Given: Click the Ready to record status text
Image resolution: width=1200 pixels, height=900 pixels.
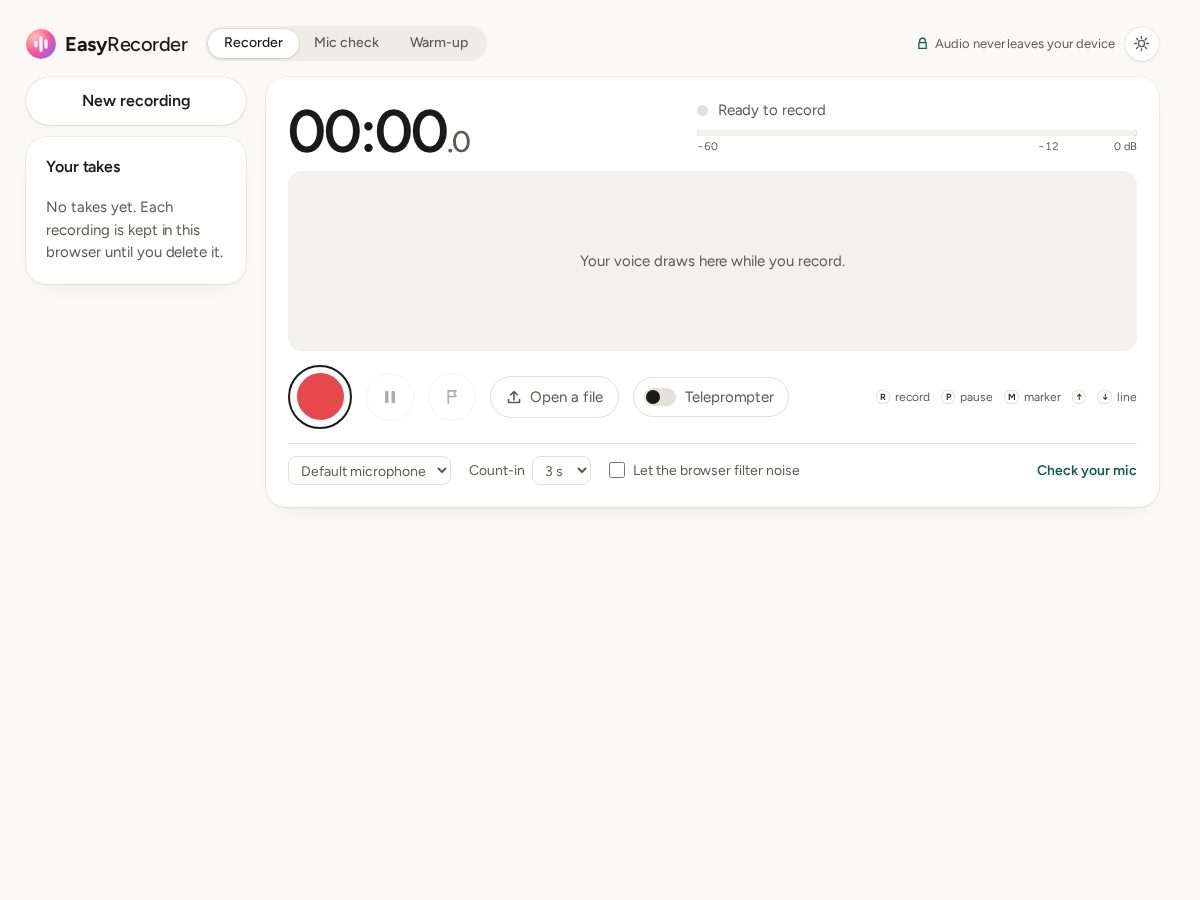Looking at the screenshot, I should (772, 110).
